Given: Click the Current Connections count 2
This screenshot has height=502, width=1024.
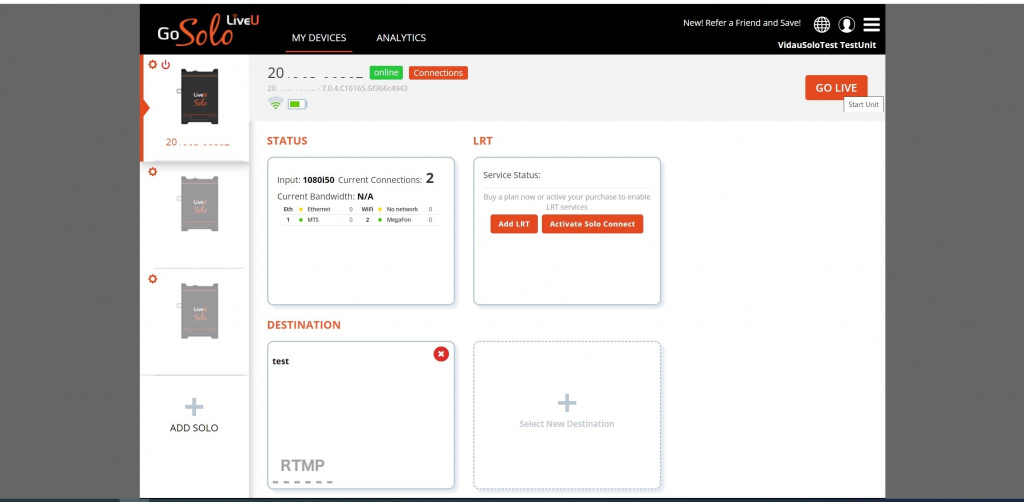Looking at the screenshot, I should point(430,178).
